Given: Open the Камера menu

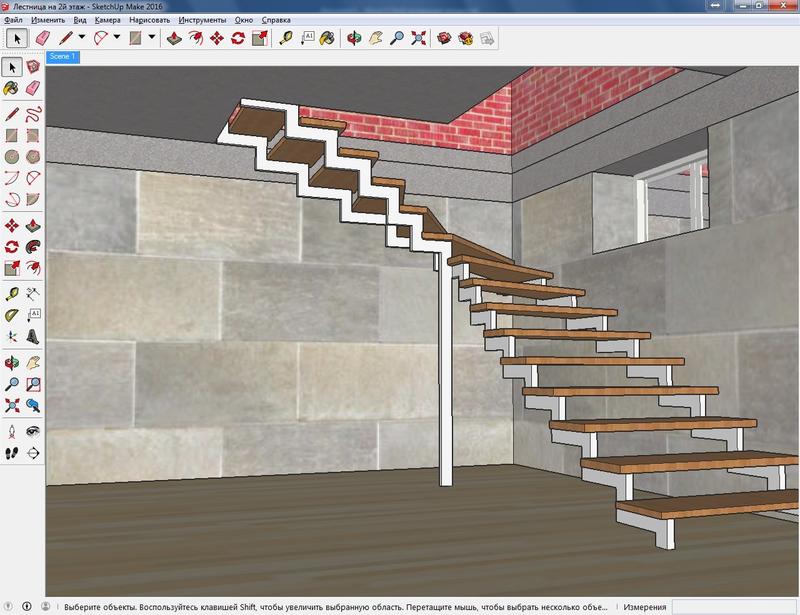Looking at the screenshot, I should 107,20.
